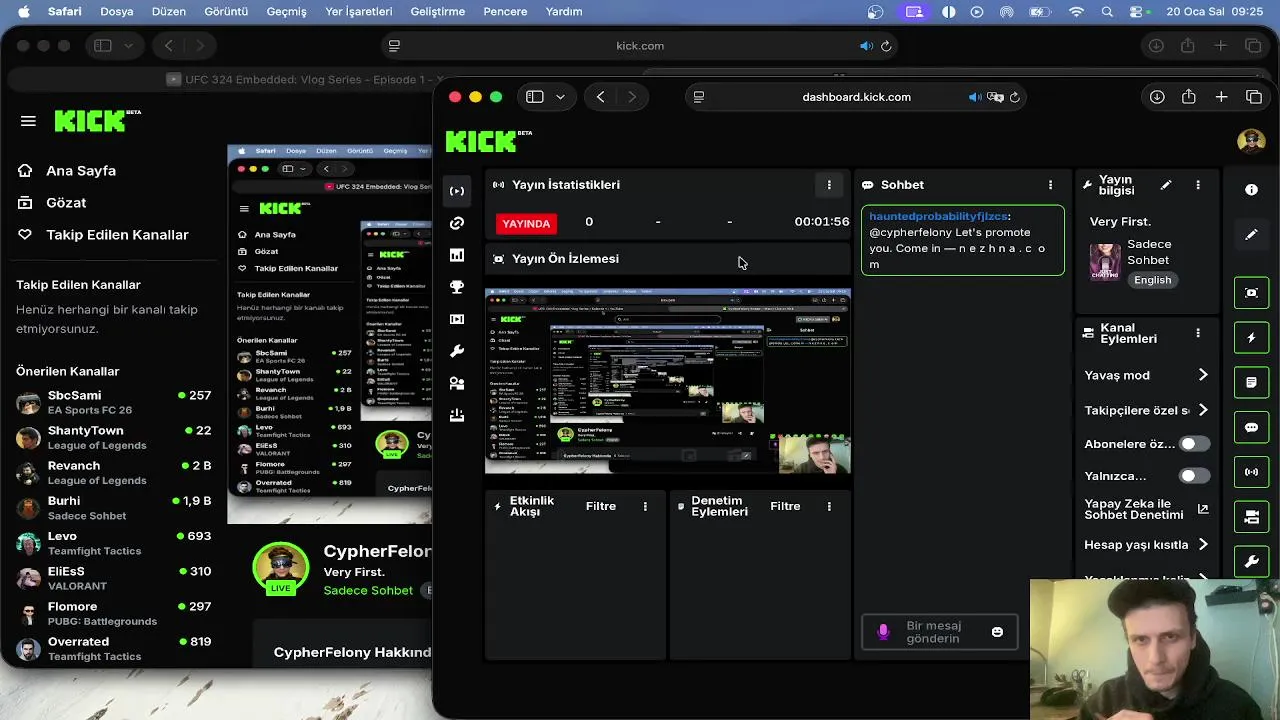
Task: Open ShantyTown recommended channel
Action: (114, 438)
